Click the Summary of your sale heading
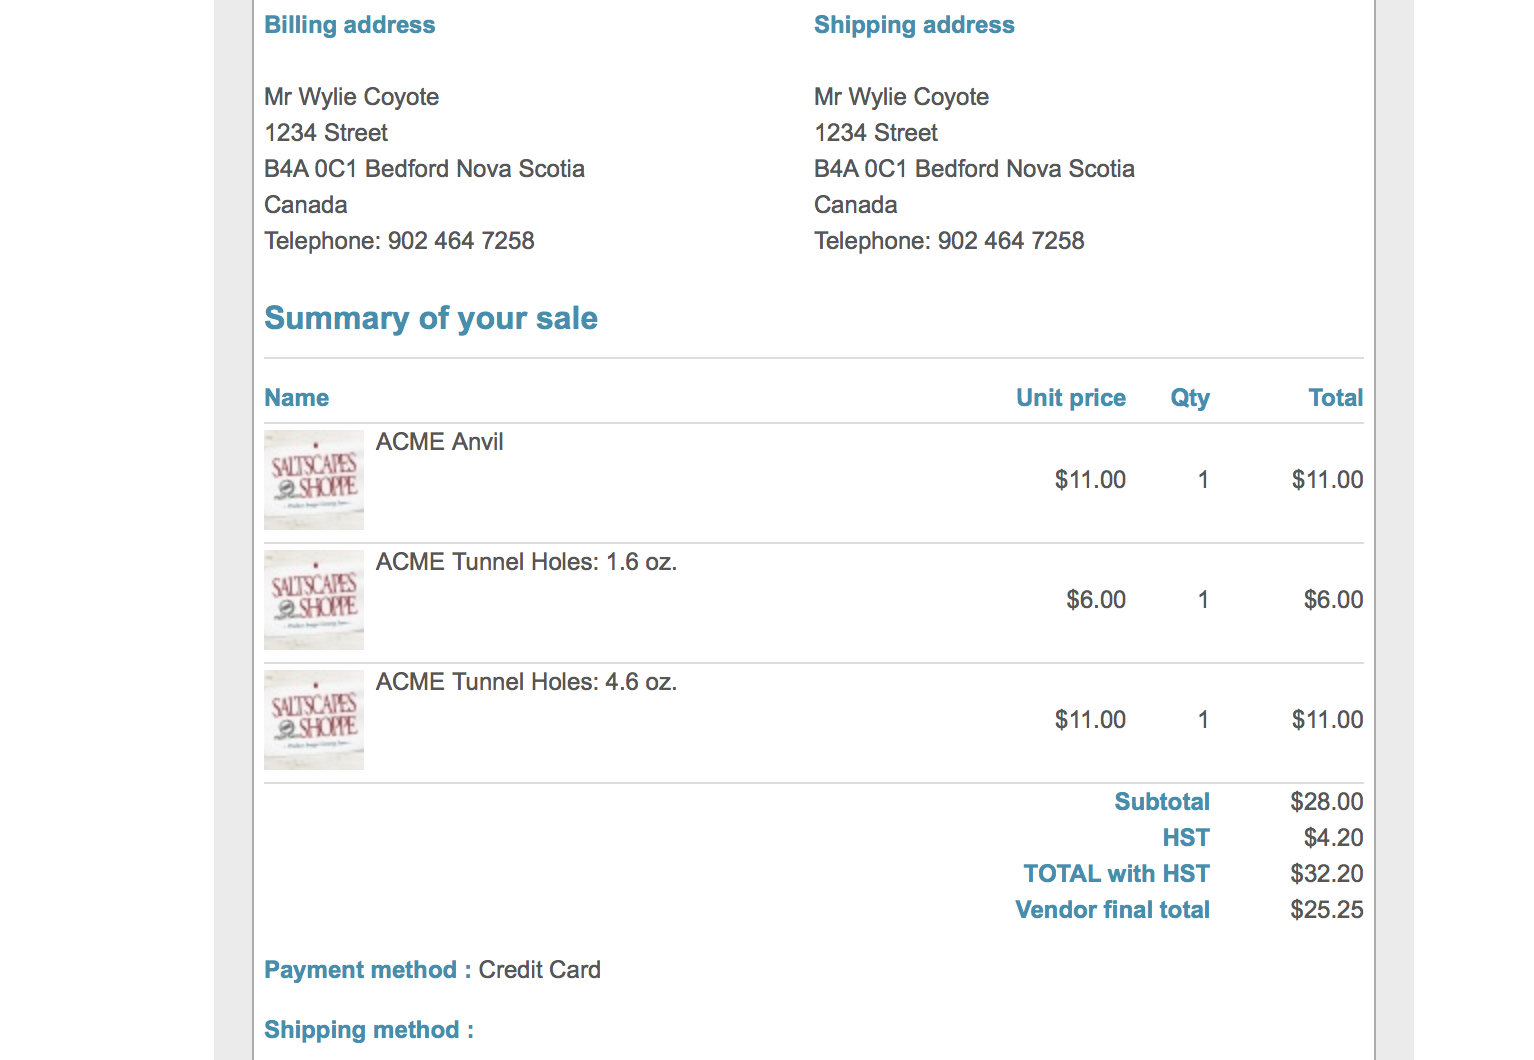The height and width of the screenshot is (1060, 1534). (431, 318)
